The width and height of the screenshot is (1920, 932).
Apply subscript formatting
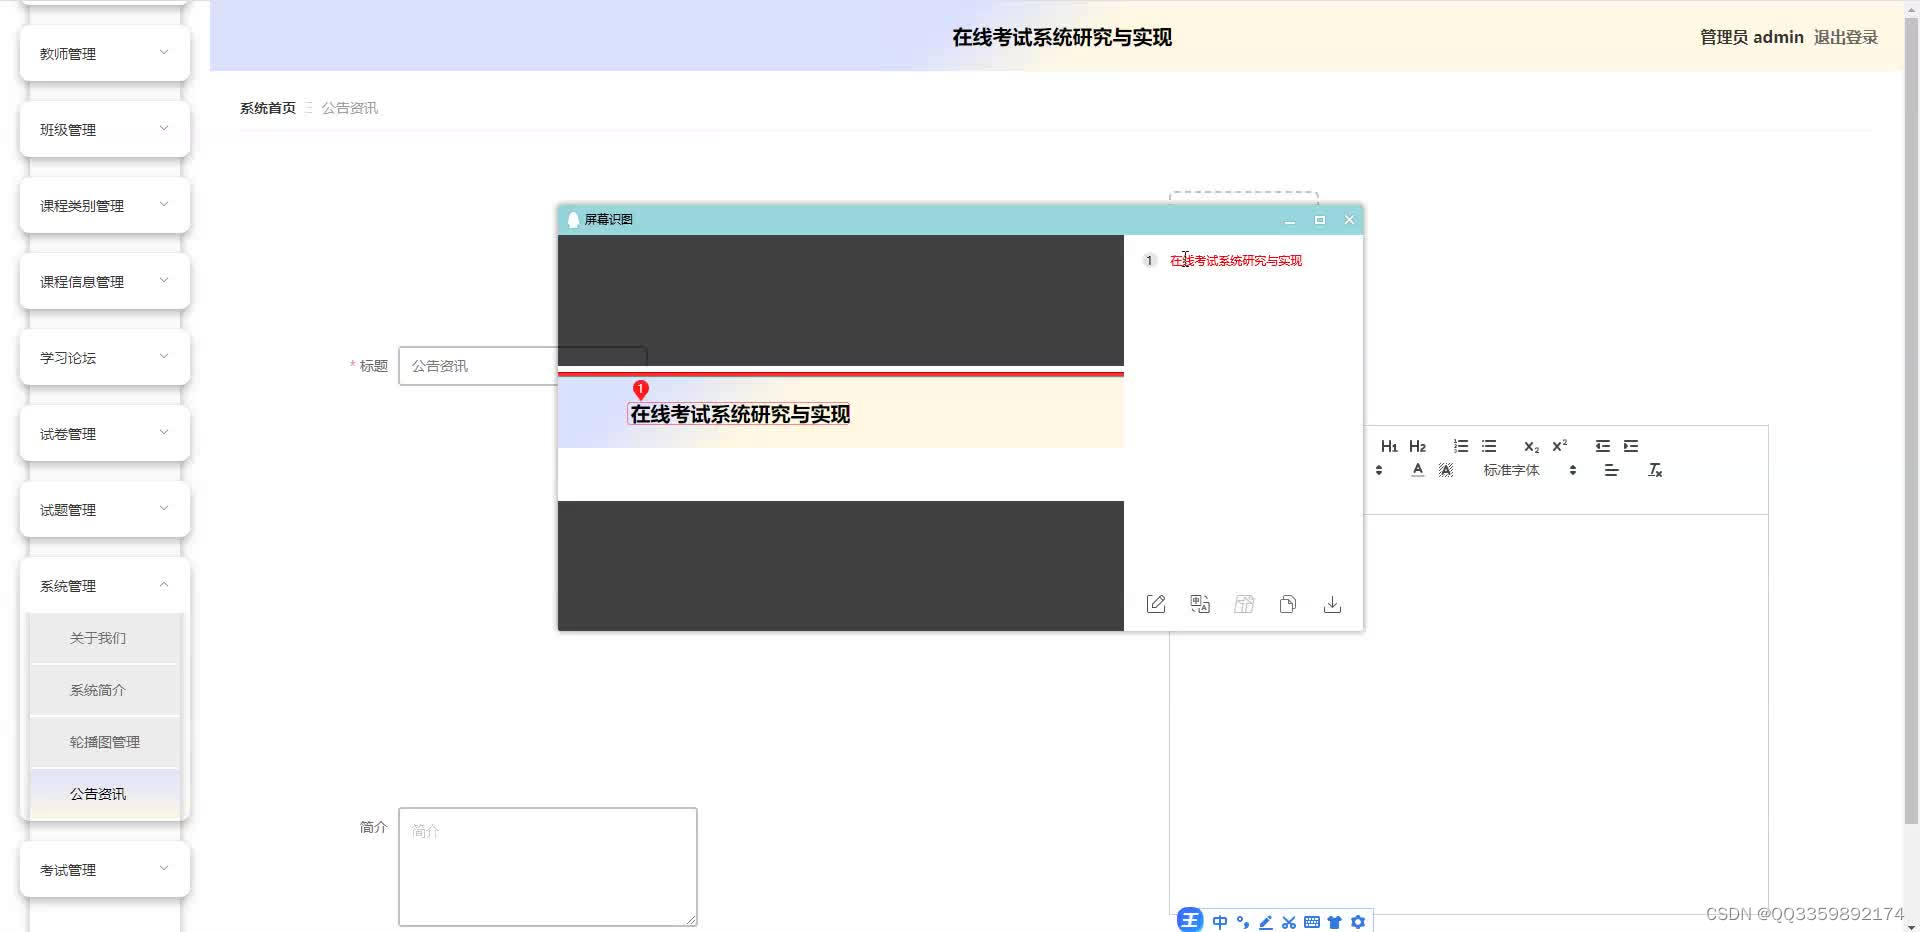(x=1531, y=446)
